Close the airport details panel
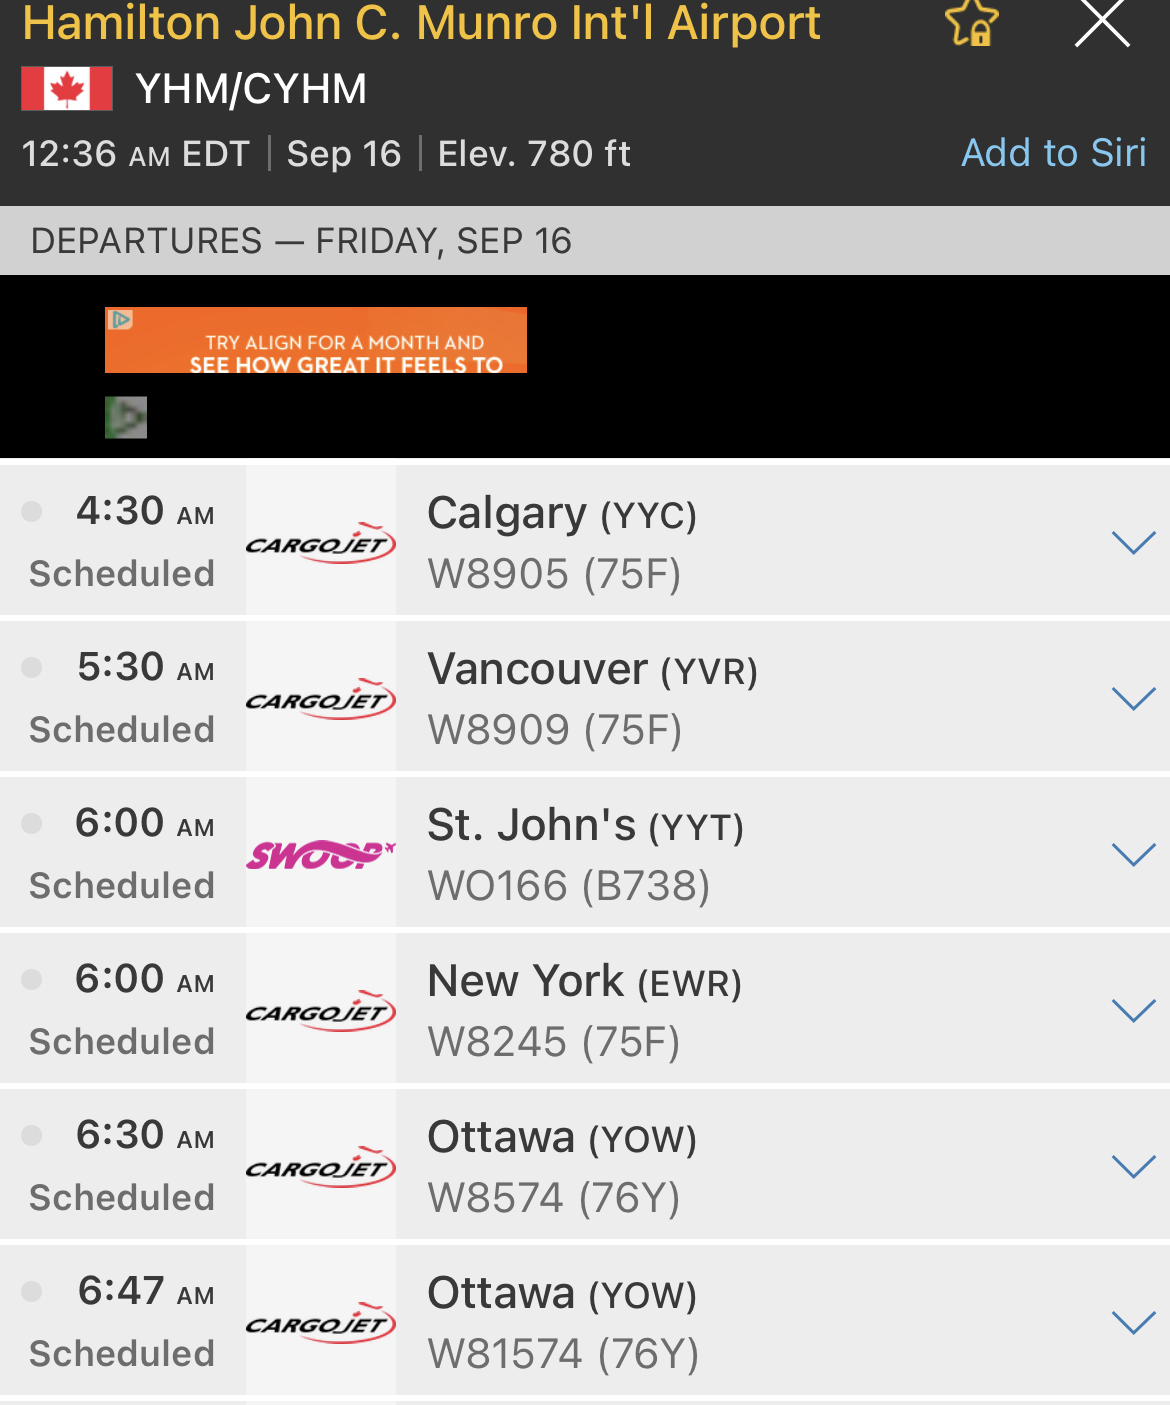This screenshot has height=1405, width=1170. (1102, 21)
